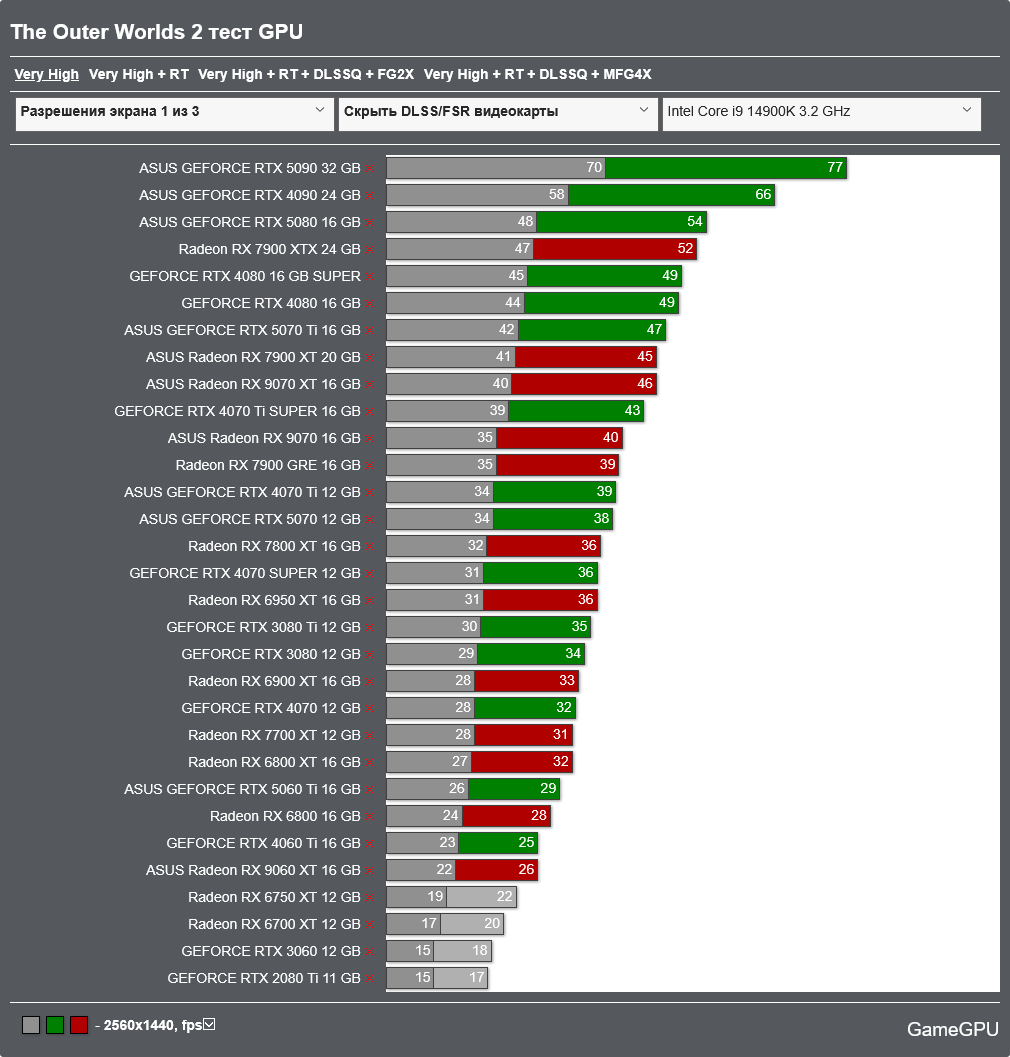Remove ASUS GEFORCE RTX 5070 12 GB via X icon
This screenshot has width=1010, height=1057.
click(x=369, y=519)
